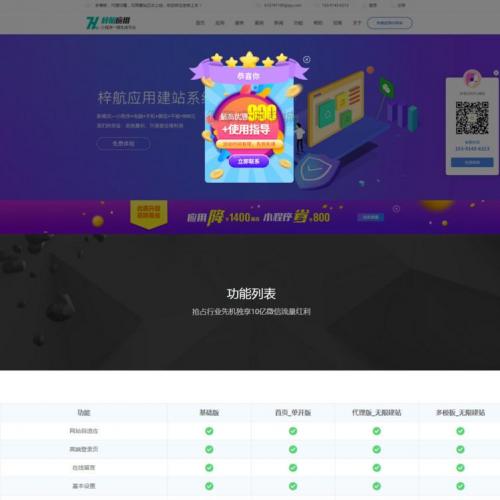Click 网站自适应 checkmark under 代理版_无限建站
Screen dimensions: 500x500
coord(377,431)
